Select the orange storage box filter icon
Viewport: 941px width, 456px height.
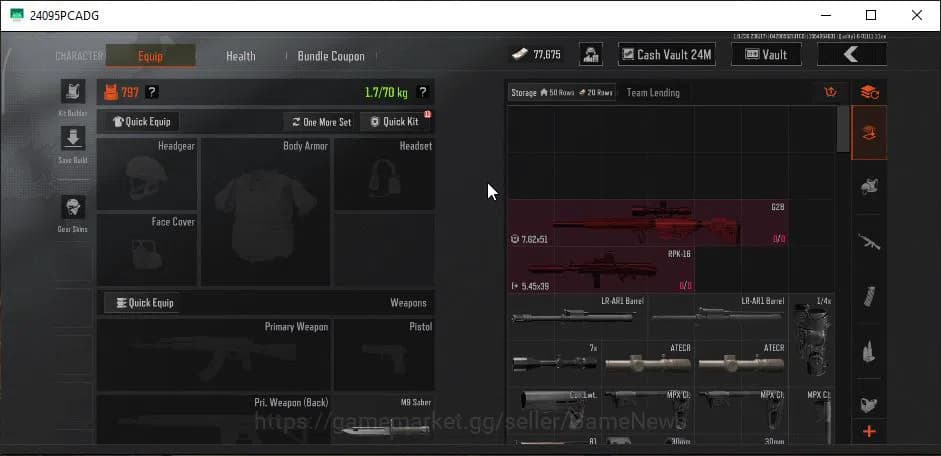pos(869,133)
